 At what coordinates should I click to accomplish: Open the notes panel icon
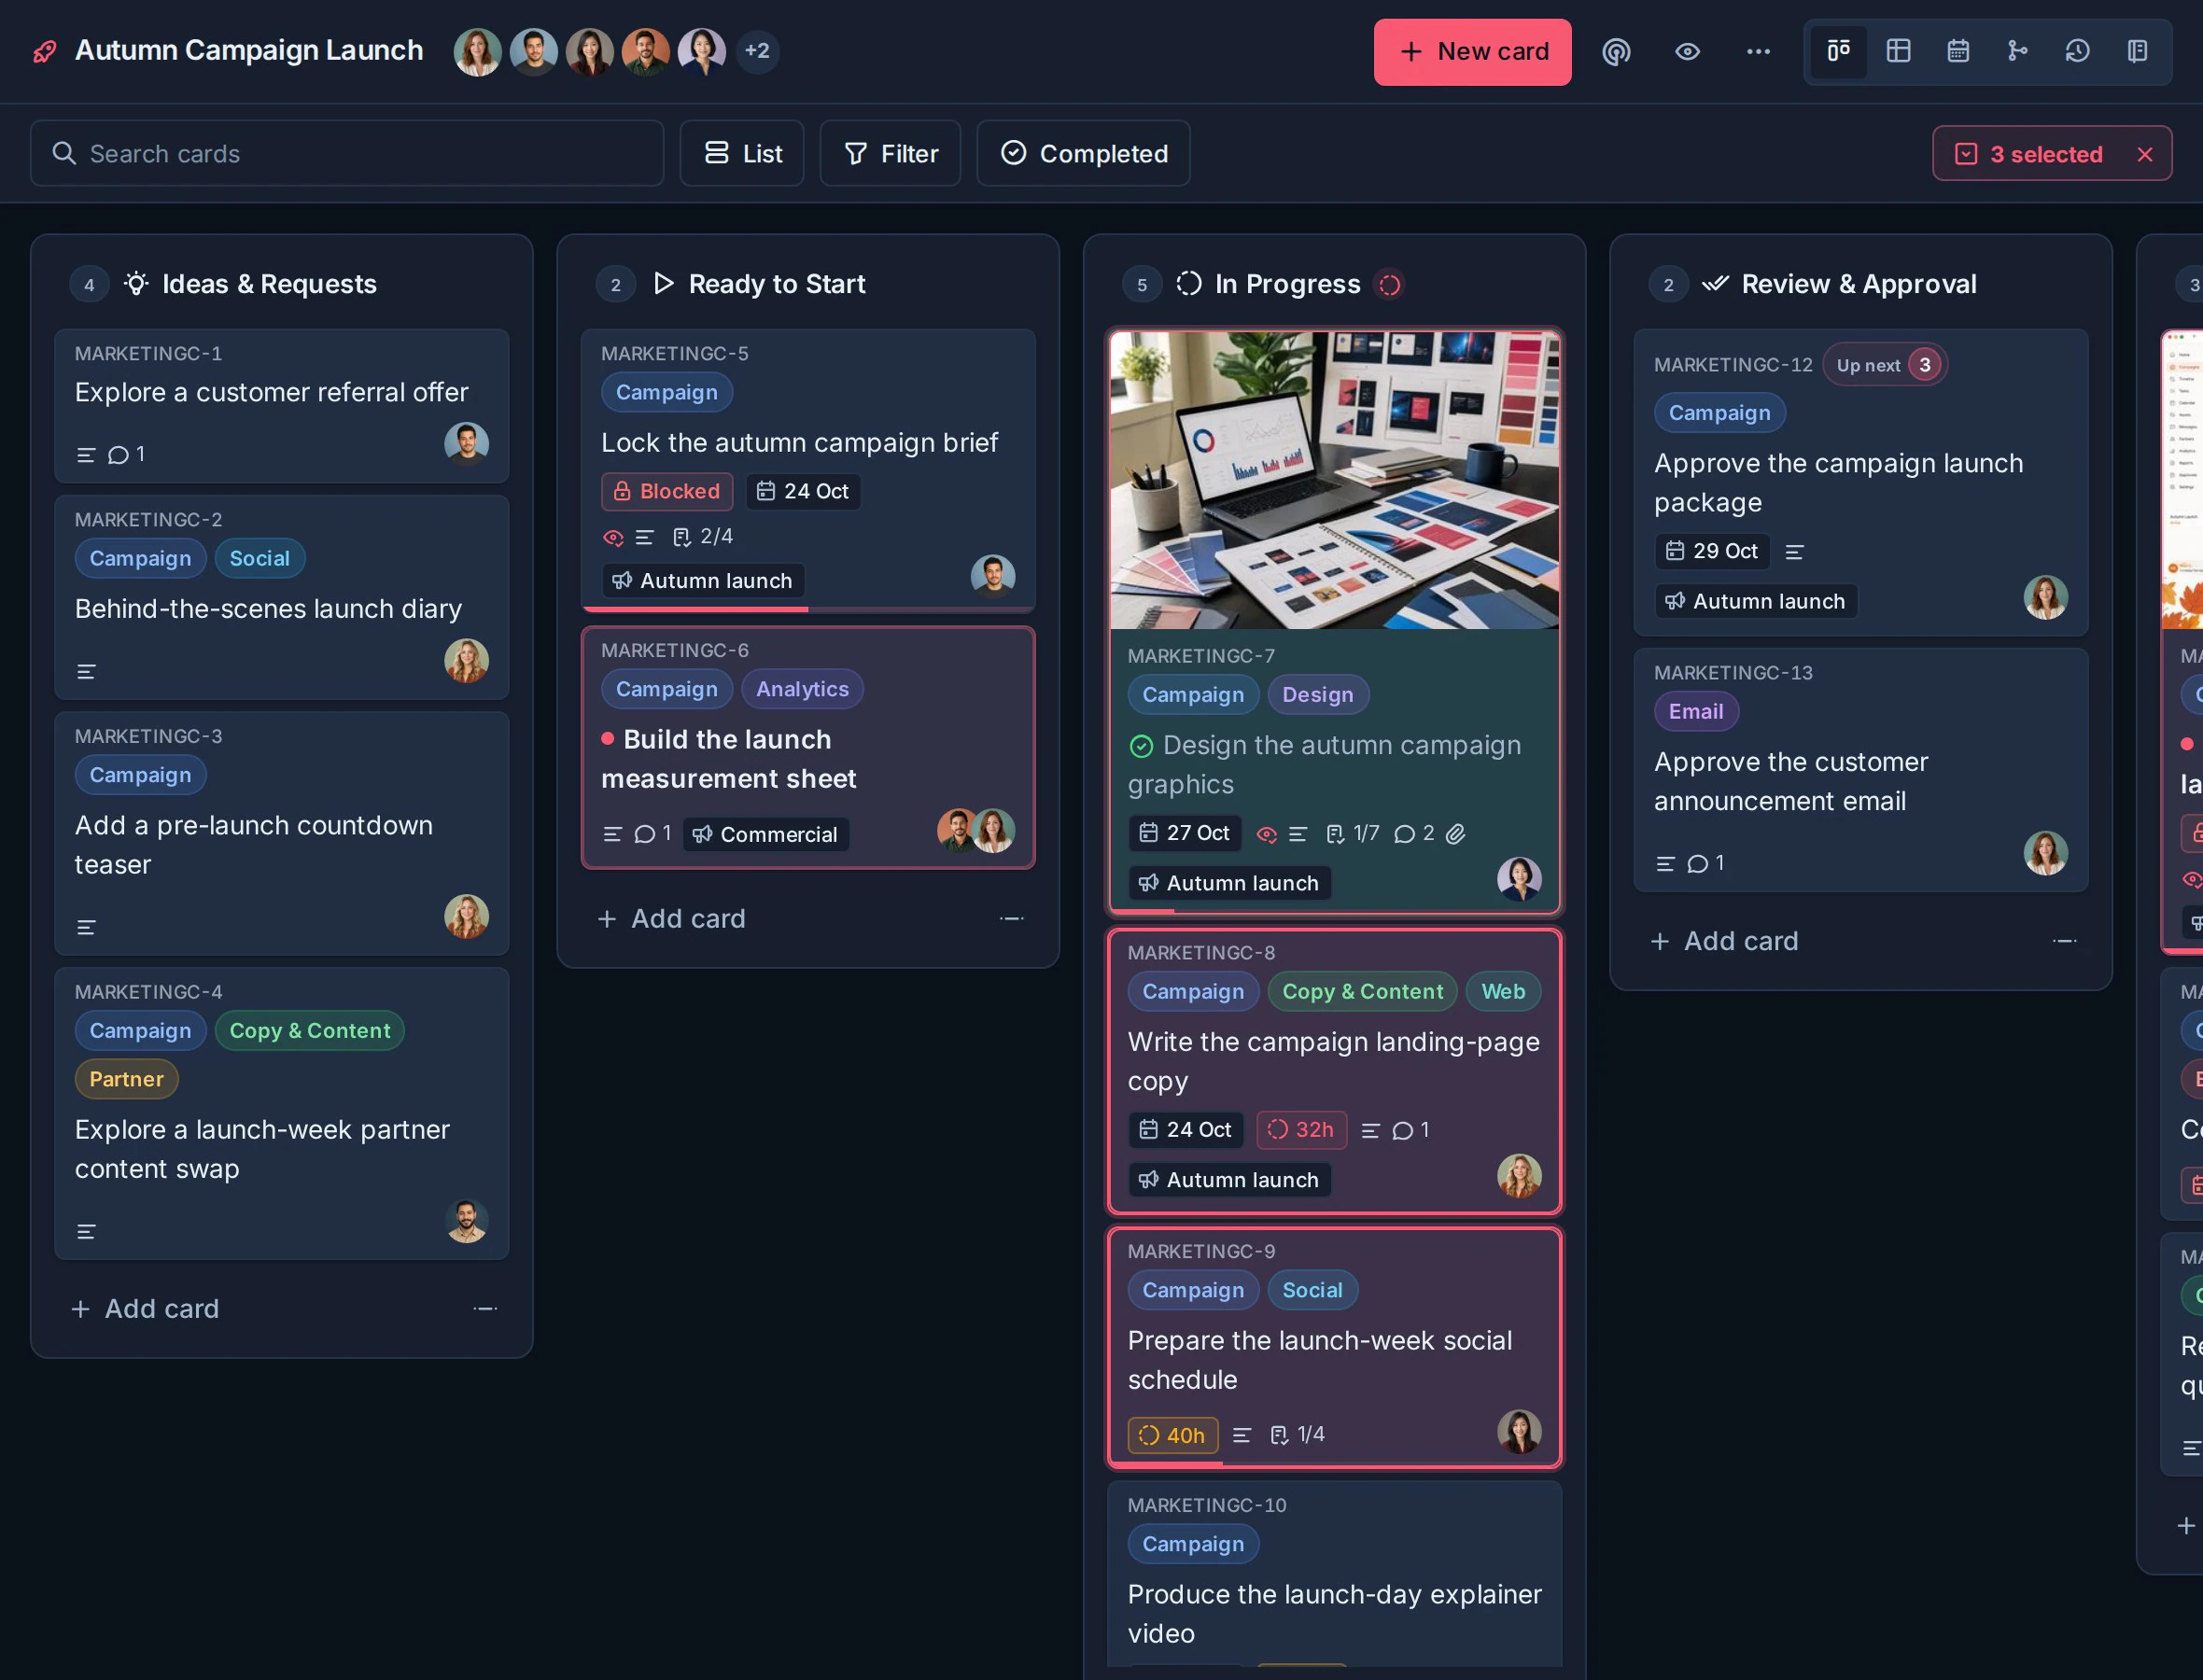pyautogui.click(x=2137, y=51)
